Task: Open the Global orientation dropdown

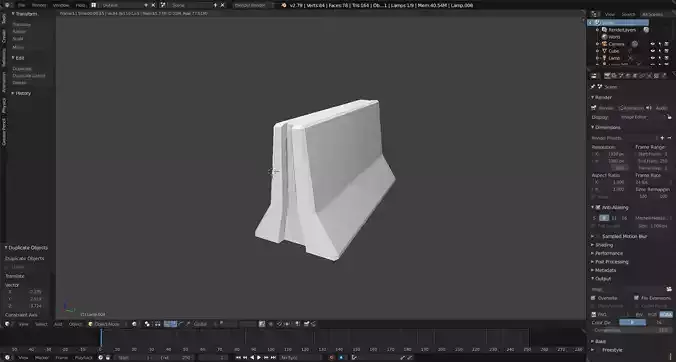Action: pos(204,324)
